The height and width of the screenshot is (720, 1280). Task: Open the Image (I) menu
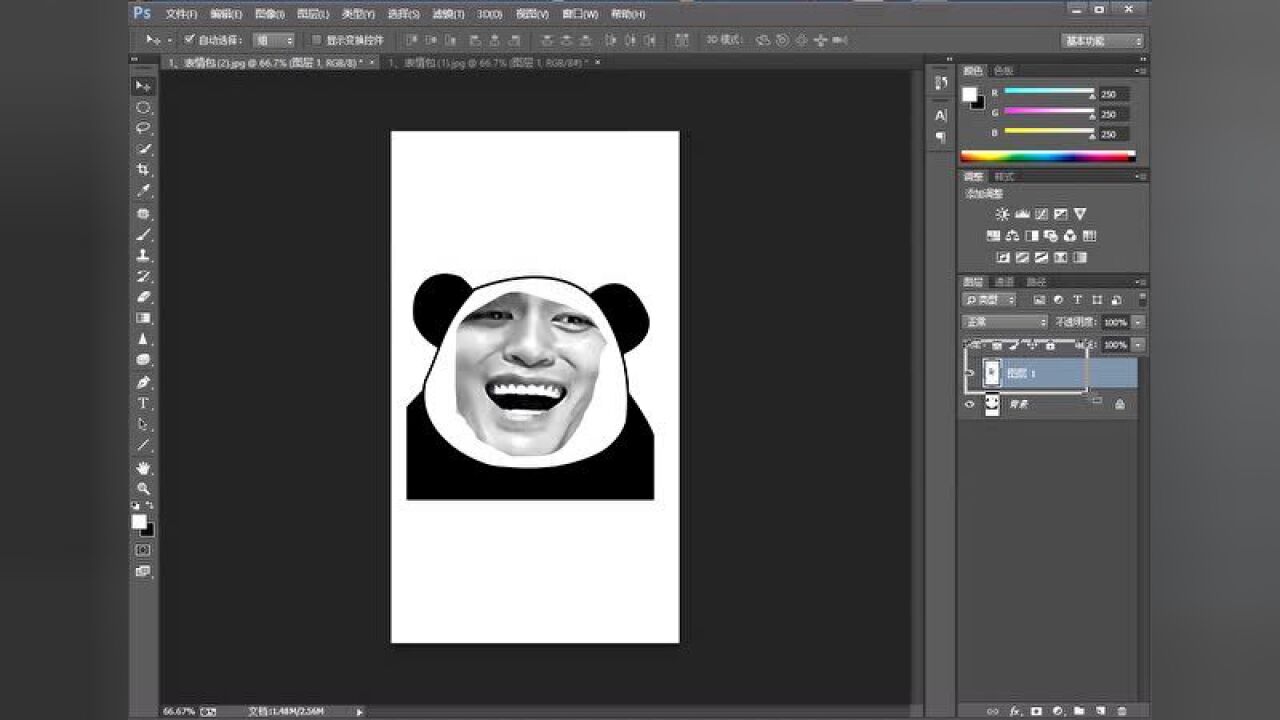[x=270, y=14]
